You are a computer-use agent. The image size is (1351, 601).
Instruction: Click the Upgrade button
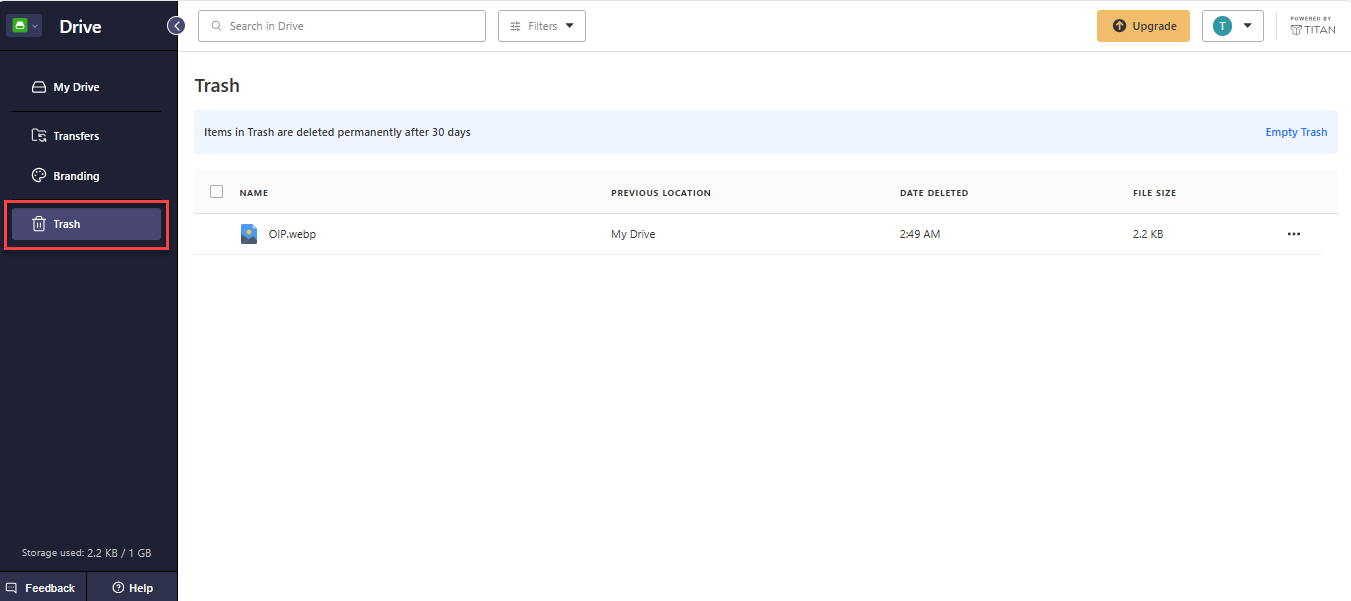tap(1143, 26)
